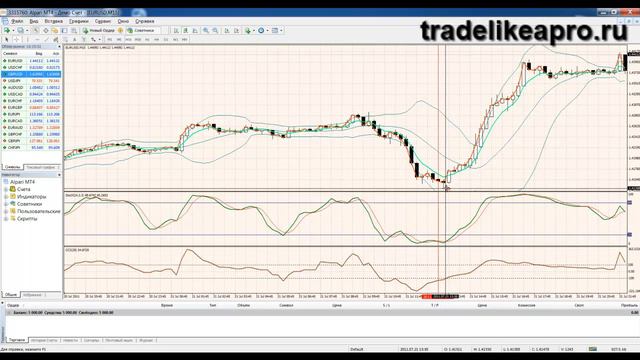This screenshot has height=360, width=640.
Task: Open the dropdown arrow beside Periods
Action: (267, 30)
